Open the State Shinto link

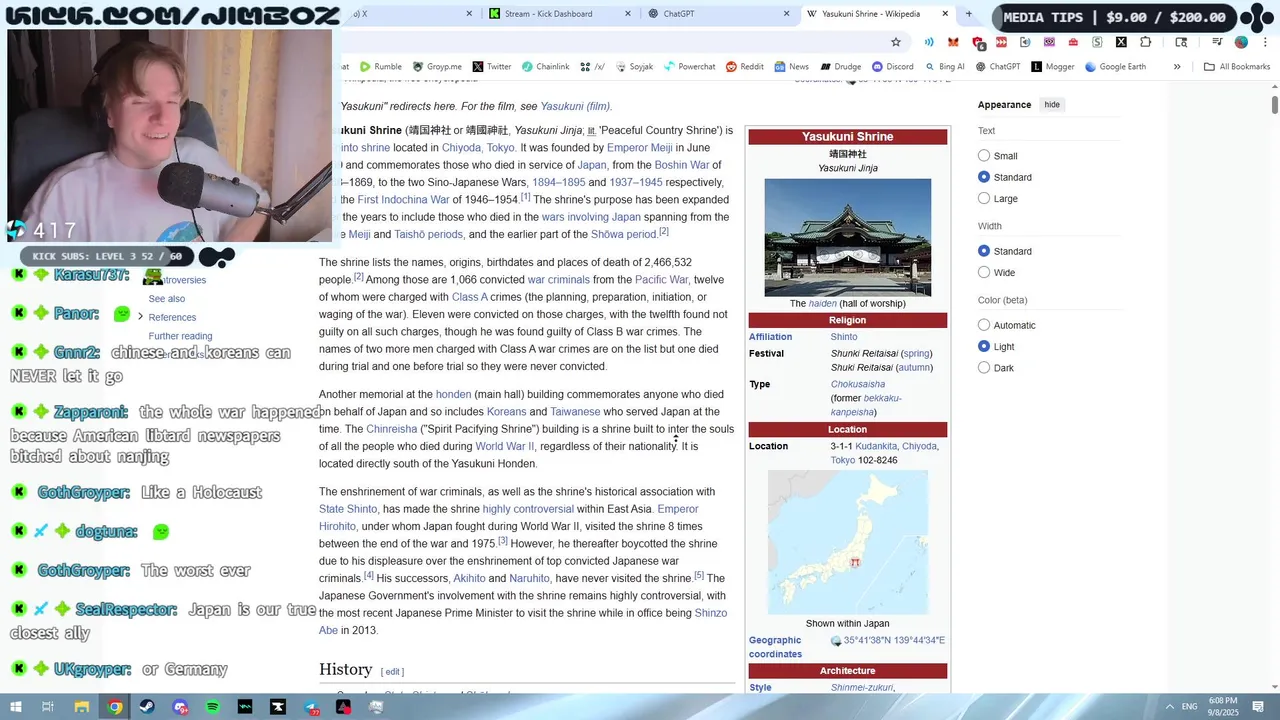(x=348, y=509)
